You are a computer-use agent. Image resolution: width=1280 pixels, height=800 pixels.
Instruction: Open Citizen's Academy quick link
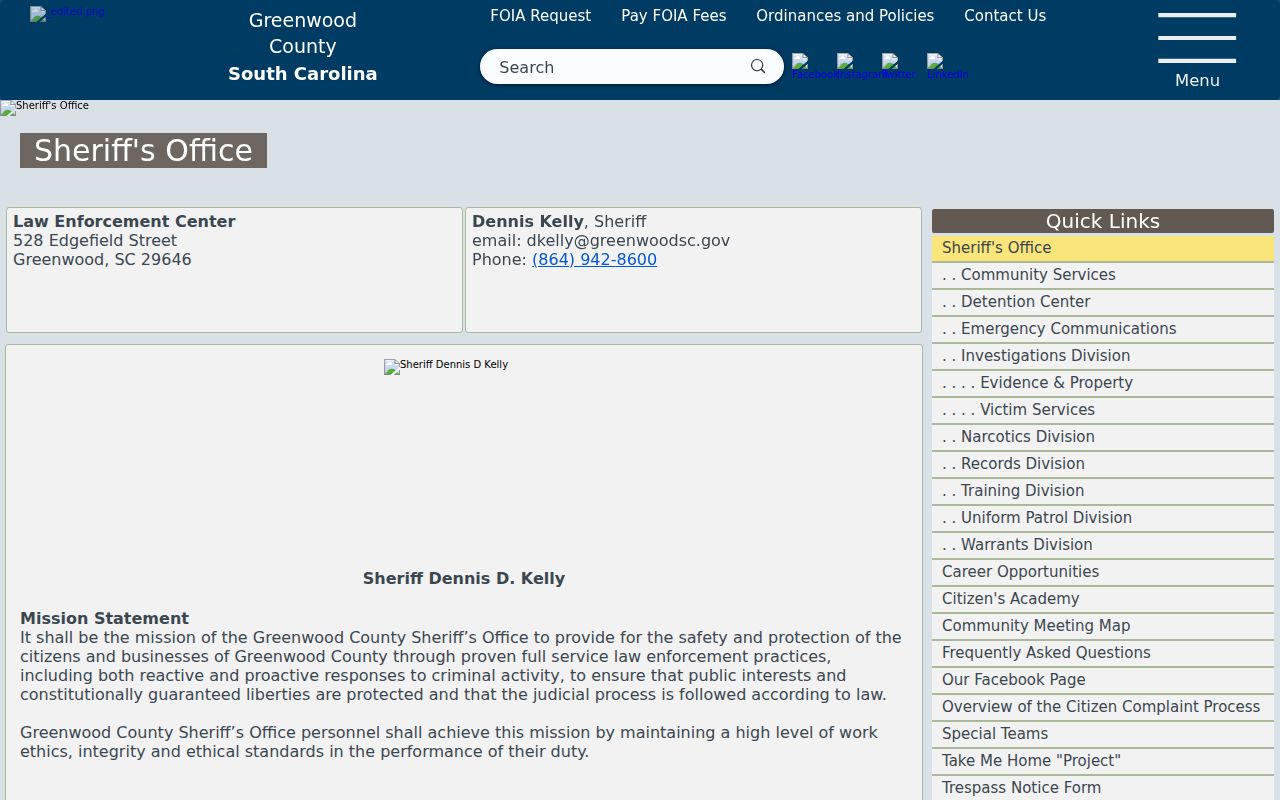[x=1103, y=599]
